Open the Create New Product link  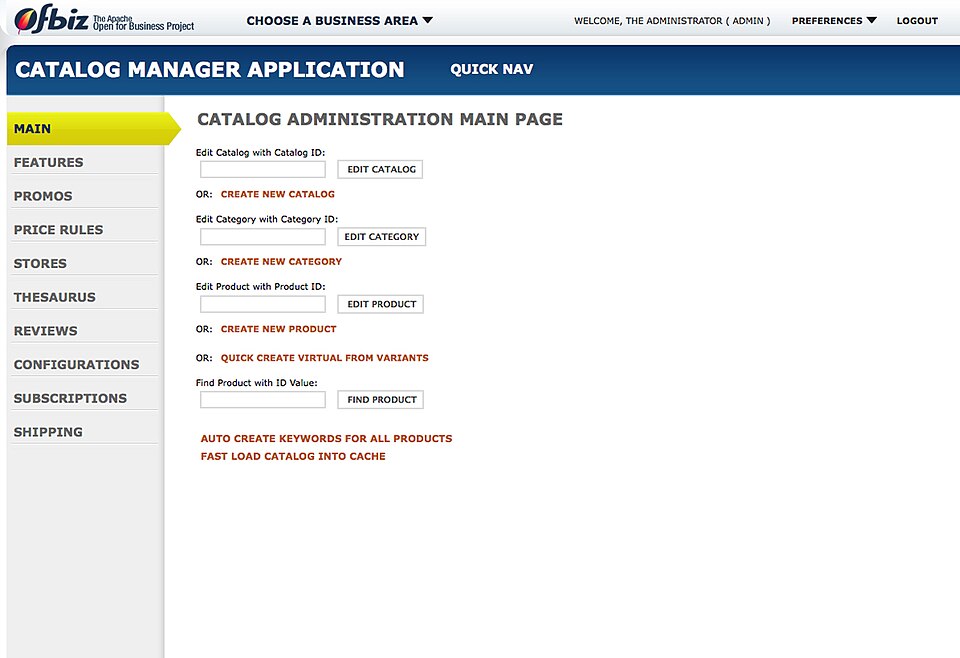[278, 329]
